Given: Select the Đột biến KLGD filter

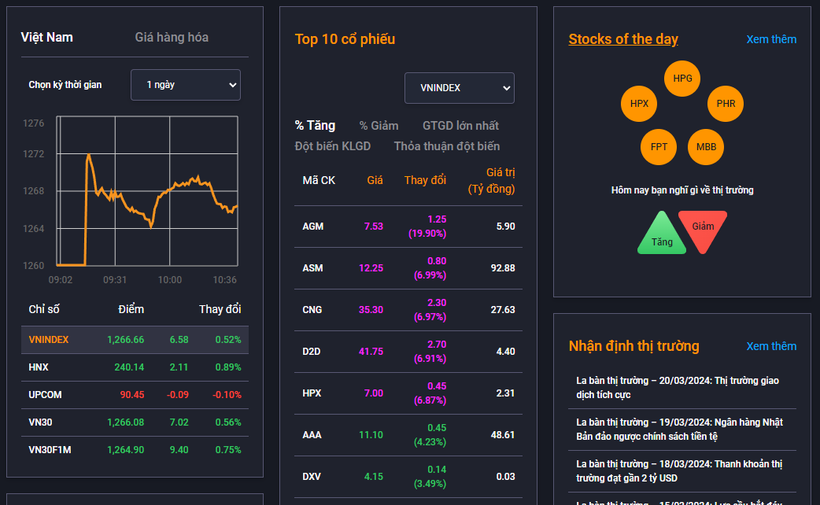Looking at the screenshot, I should [x=333, y=146].
